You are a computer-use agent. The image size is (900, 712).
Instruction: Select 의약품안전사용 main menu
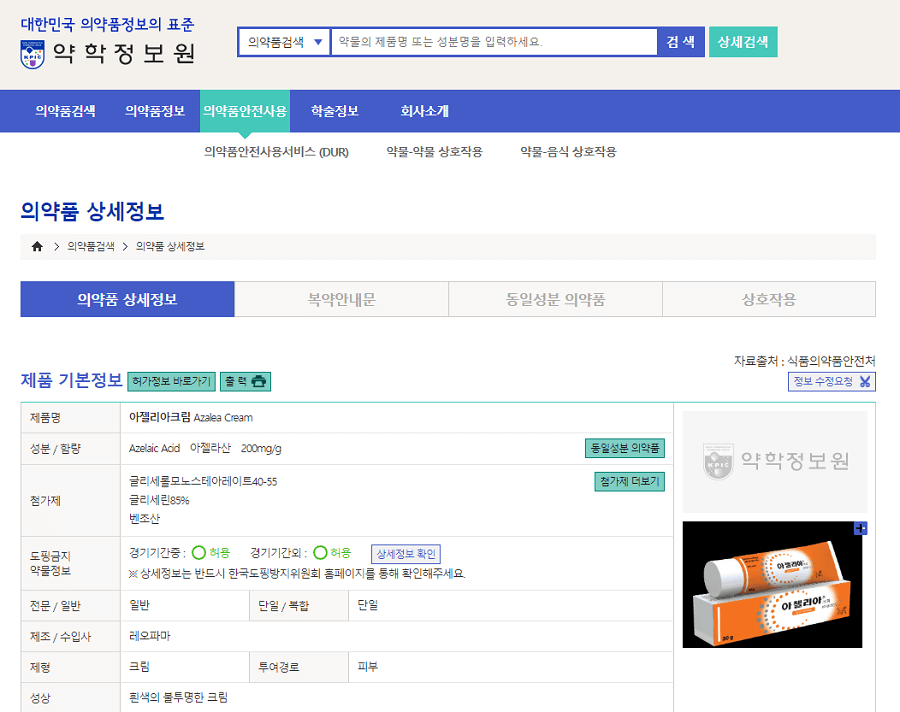pyautogui.click(x=245, y=111)
